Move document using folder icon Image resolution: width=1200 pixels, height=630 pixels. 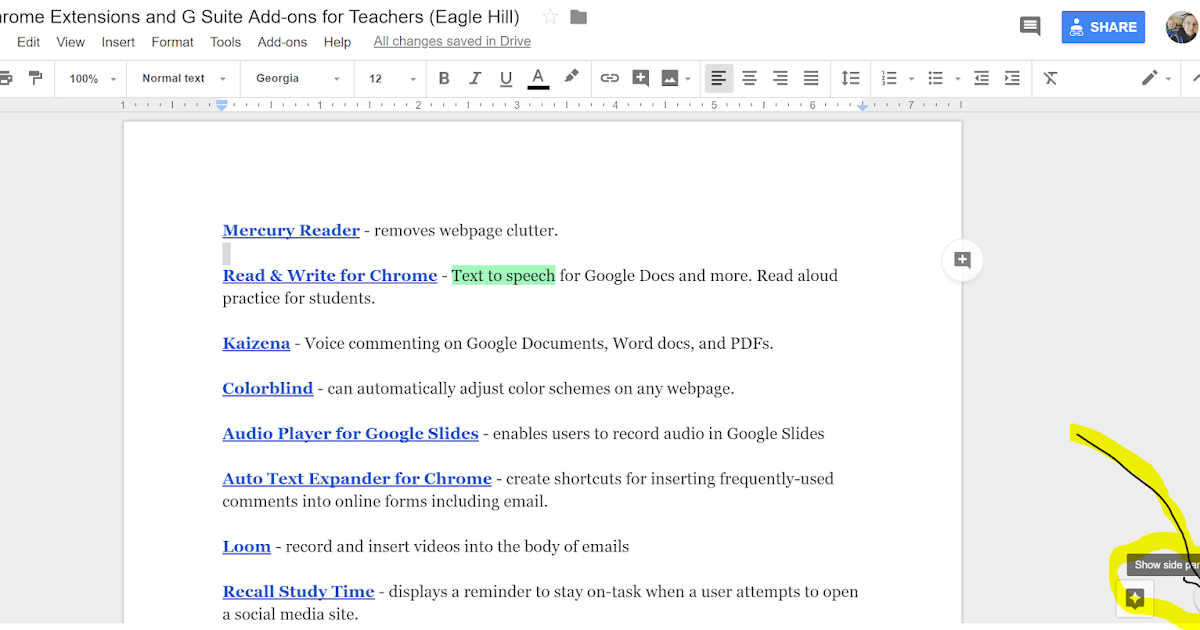578,17
